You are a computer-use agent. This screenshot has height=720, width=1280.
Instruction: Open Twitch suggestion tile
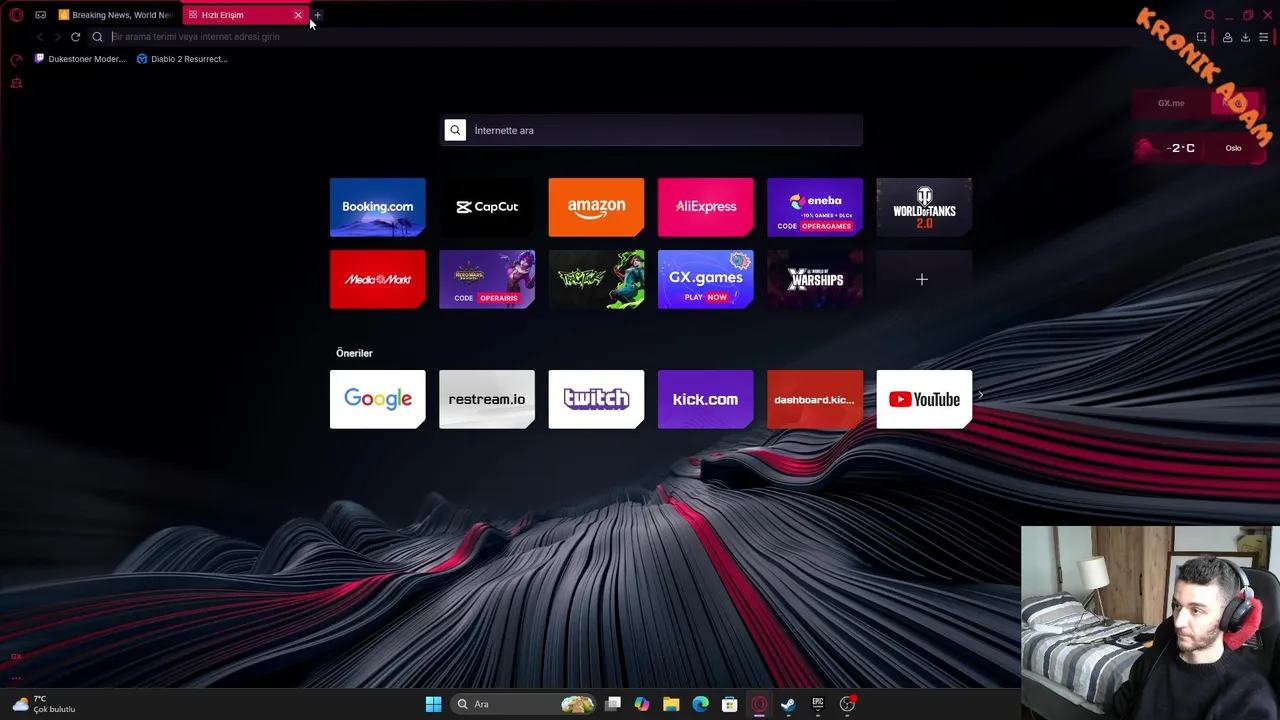coord(596,399)
